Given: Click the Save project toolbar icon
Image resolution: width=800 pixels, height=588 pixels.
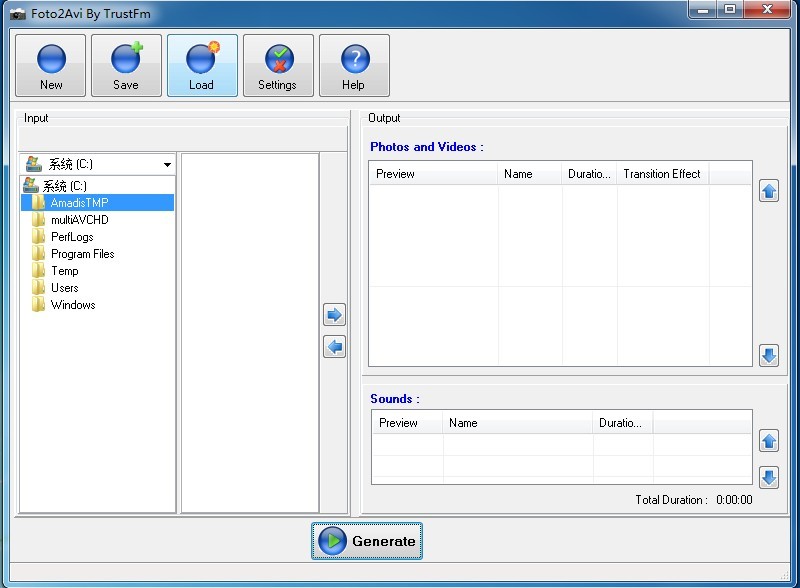Looking at the screenshot, I should [x=126, y=65].
